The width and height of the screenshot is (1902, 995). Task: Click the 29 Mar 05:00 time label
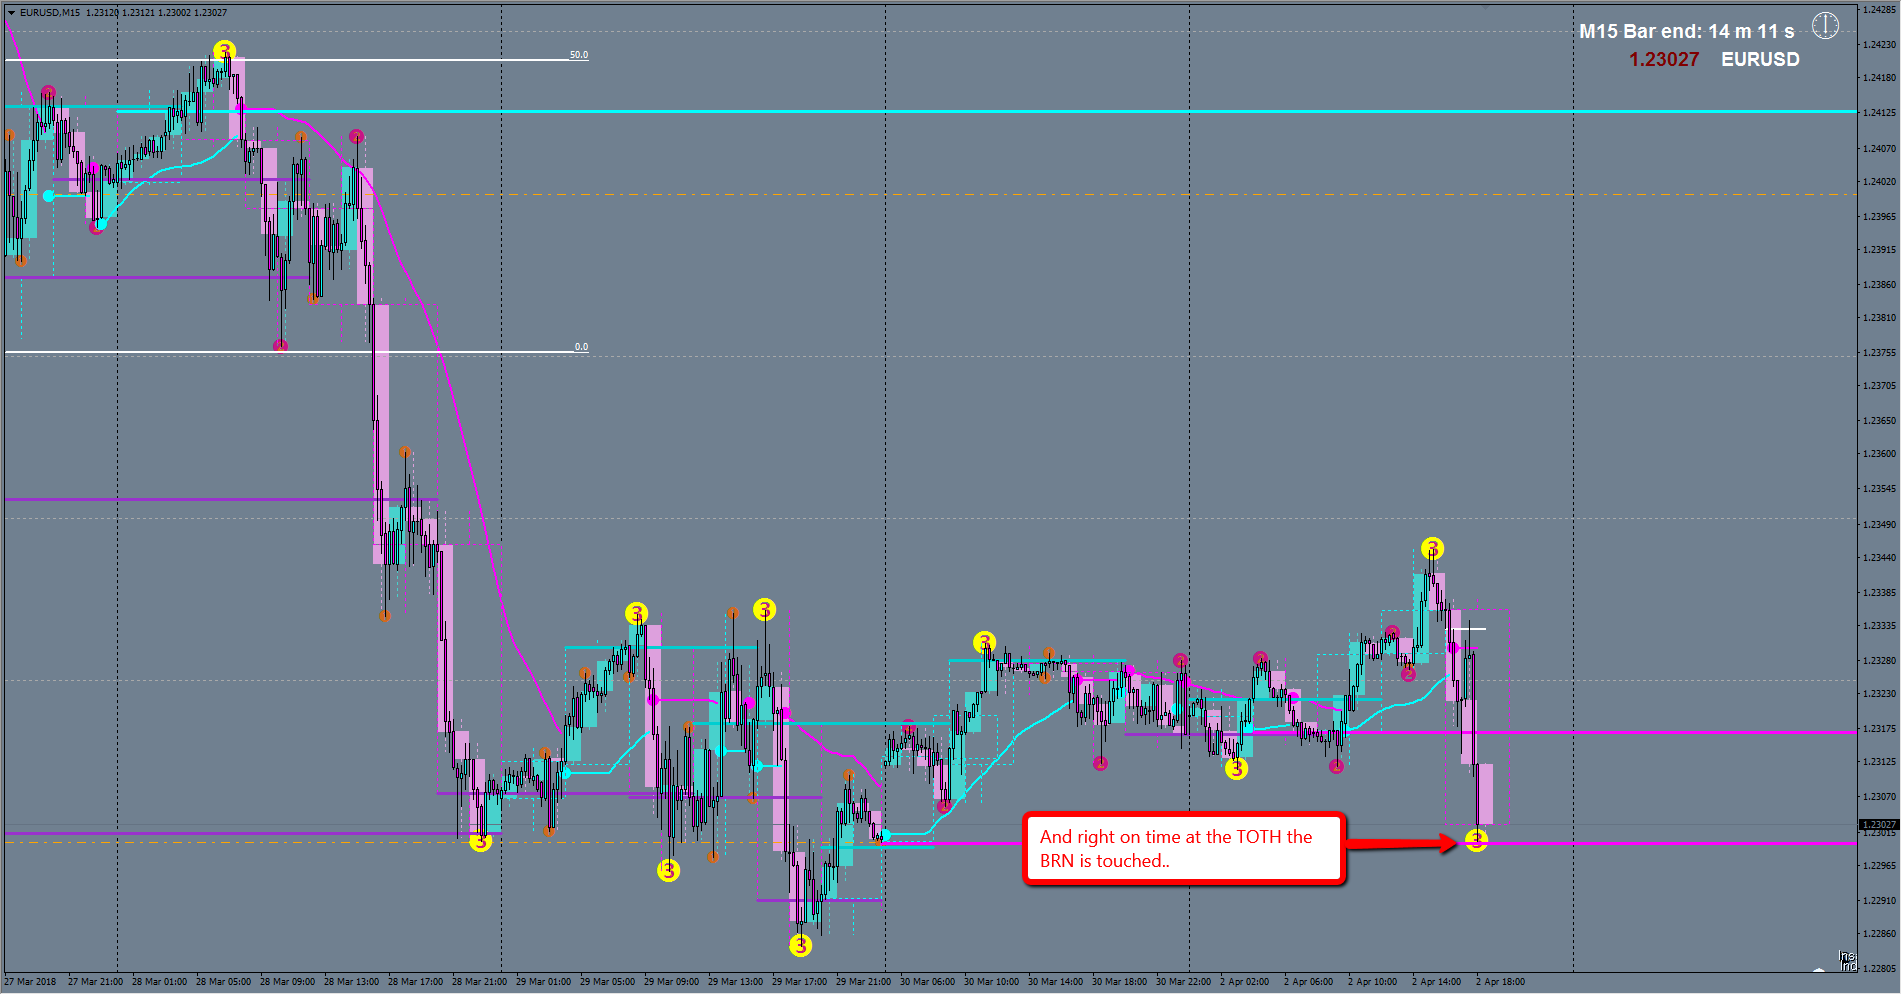[x=607, y=982]
